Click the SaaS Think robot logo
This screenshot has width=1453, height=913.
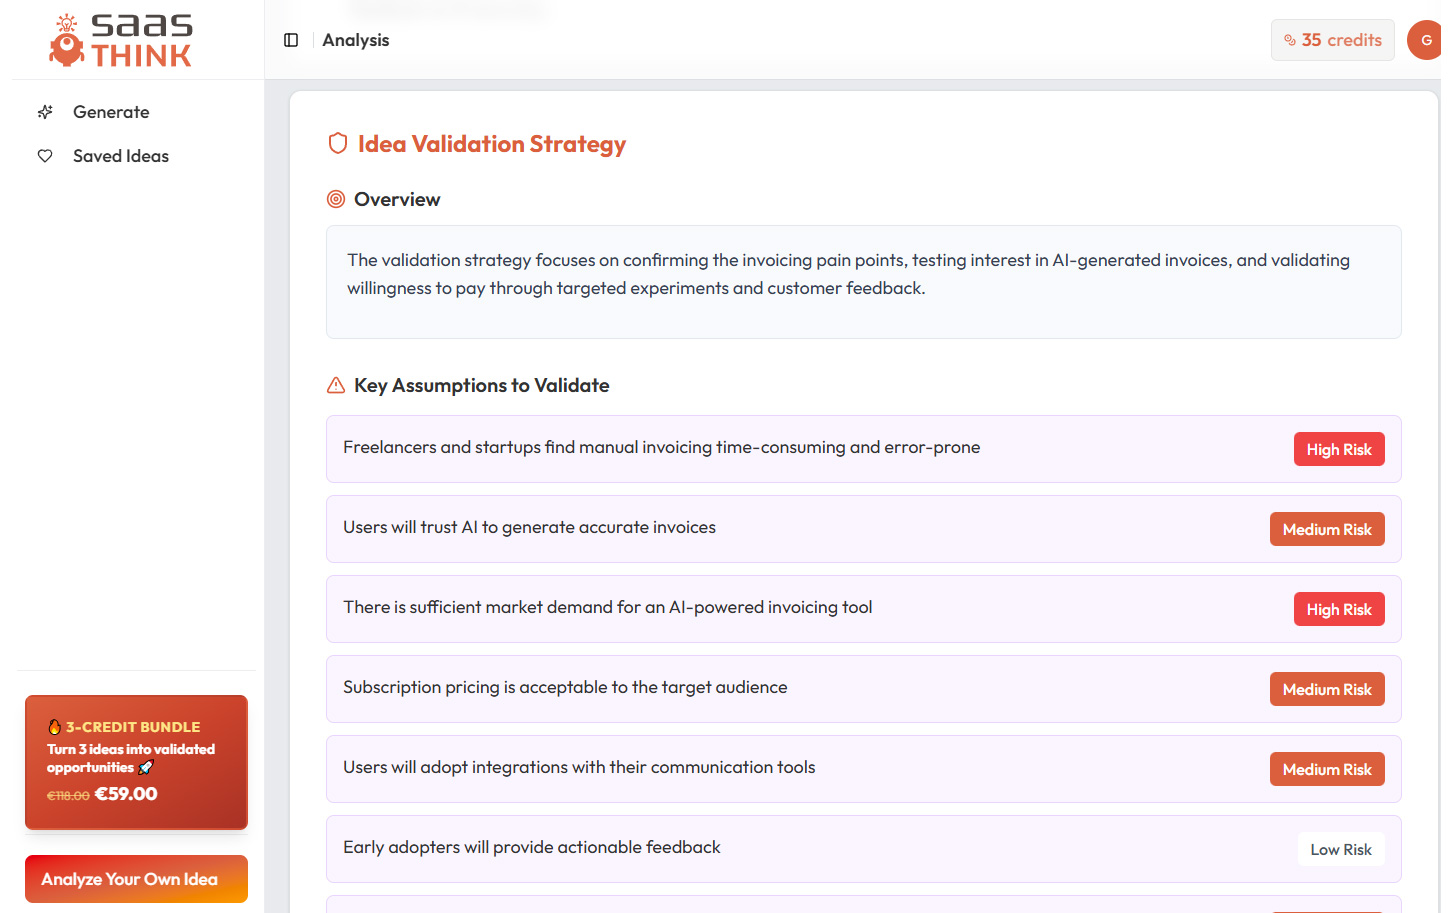click(67, 41)
